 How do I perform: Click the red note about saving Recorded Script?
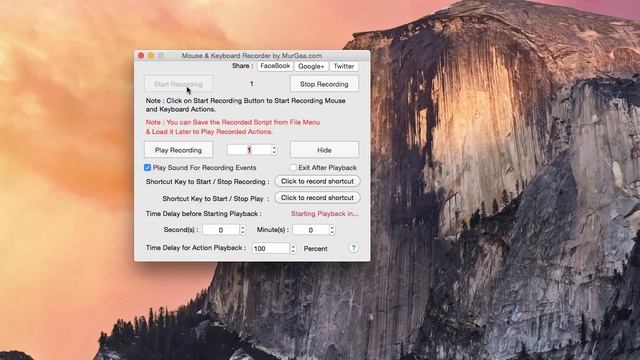(x=233, y=127)
